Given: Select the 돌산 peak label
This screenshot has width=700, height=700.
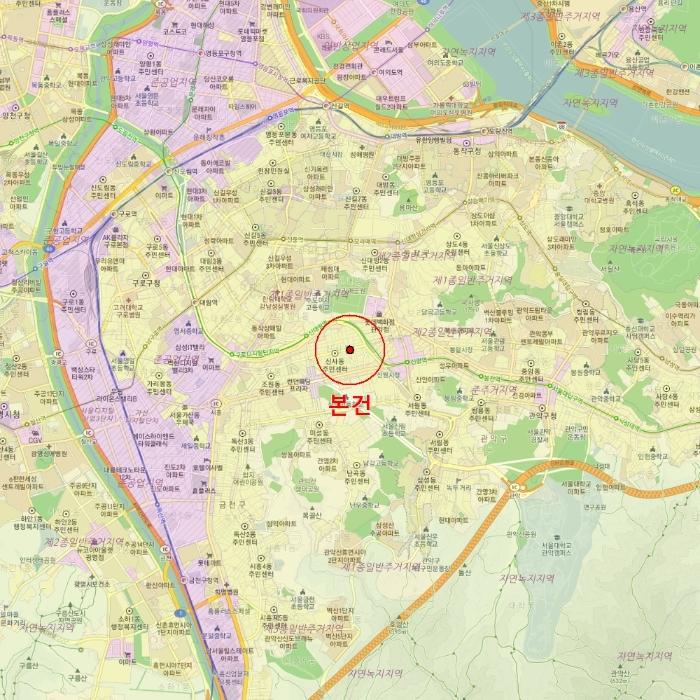Looking at the screenshot, I should click(464, 572).
